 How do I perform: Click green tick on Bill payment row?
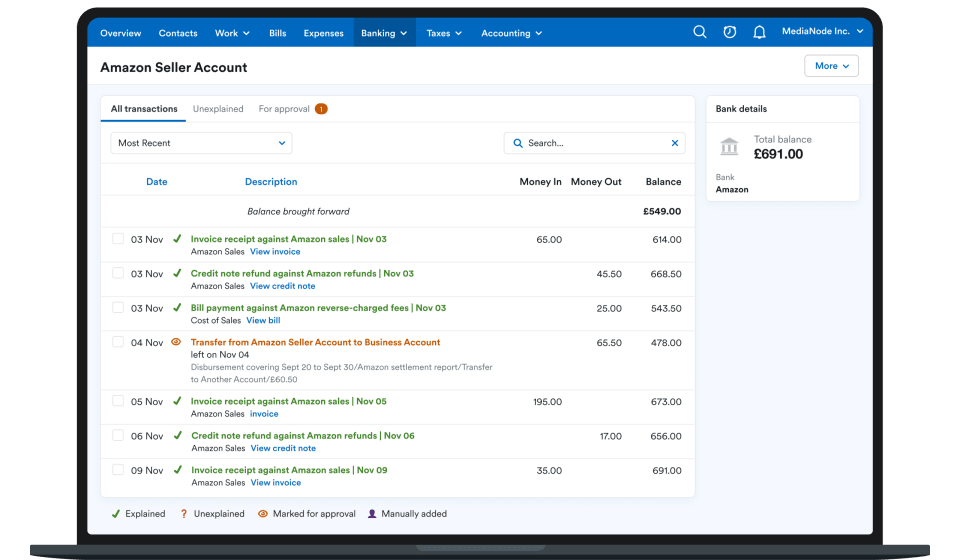coord(178,307)
